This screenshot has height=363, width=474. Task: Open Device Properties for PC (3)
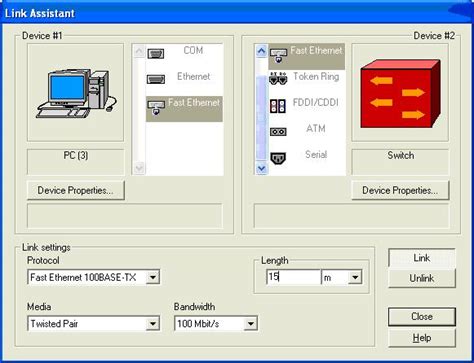[x=76, y=190]
